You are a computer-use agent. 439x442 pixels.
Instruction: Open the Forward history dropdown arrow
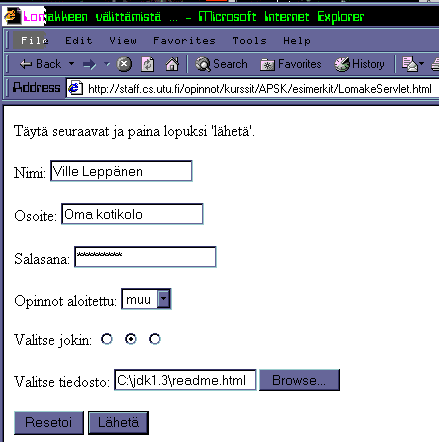(107, 63)
